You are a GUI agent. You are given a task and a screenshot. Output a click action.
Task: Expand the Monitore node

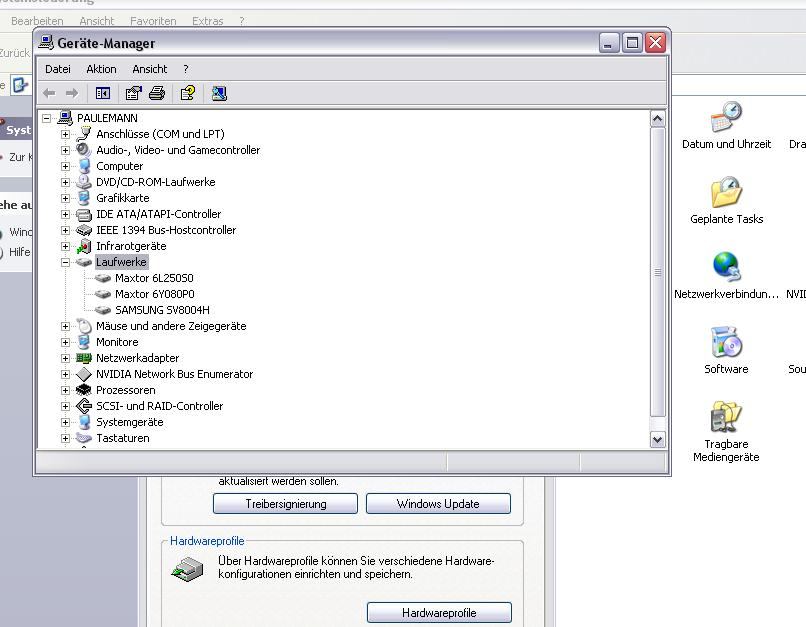point(65,342)
